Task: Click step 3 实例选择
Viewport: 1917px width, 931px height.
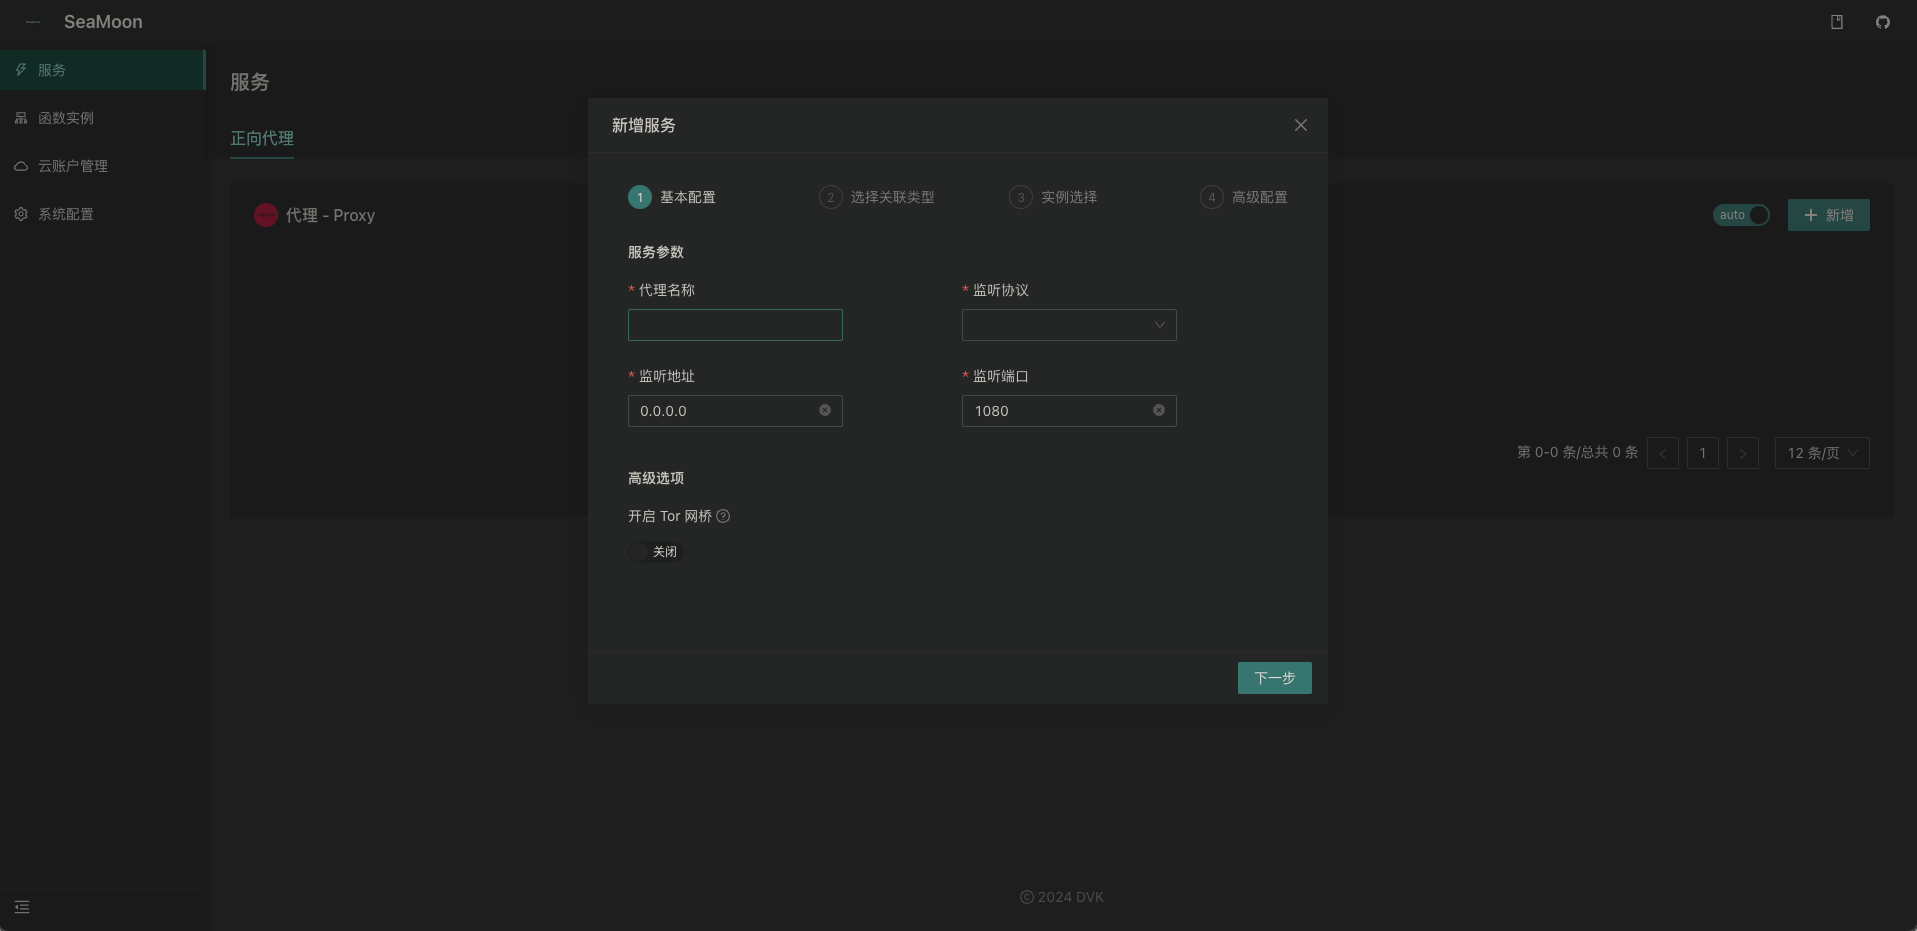Action: [x=1053, y=197]
